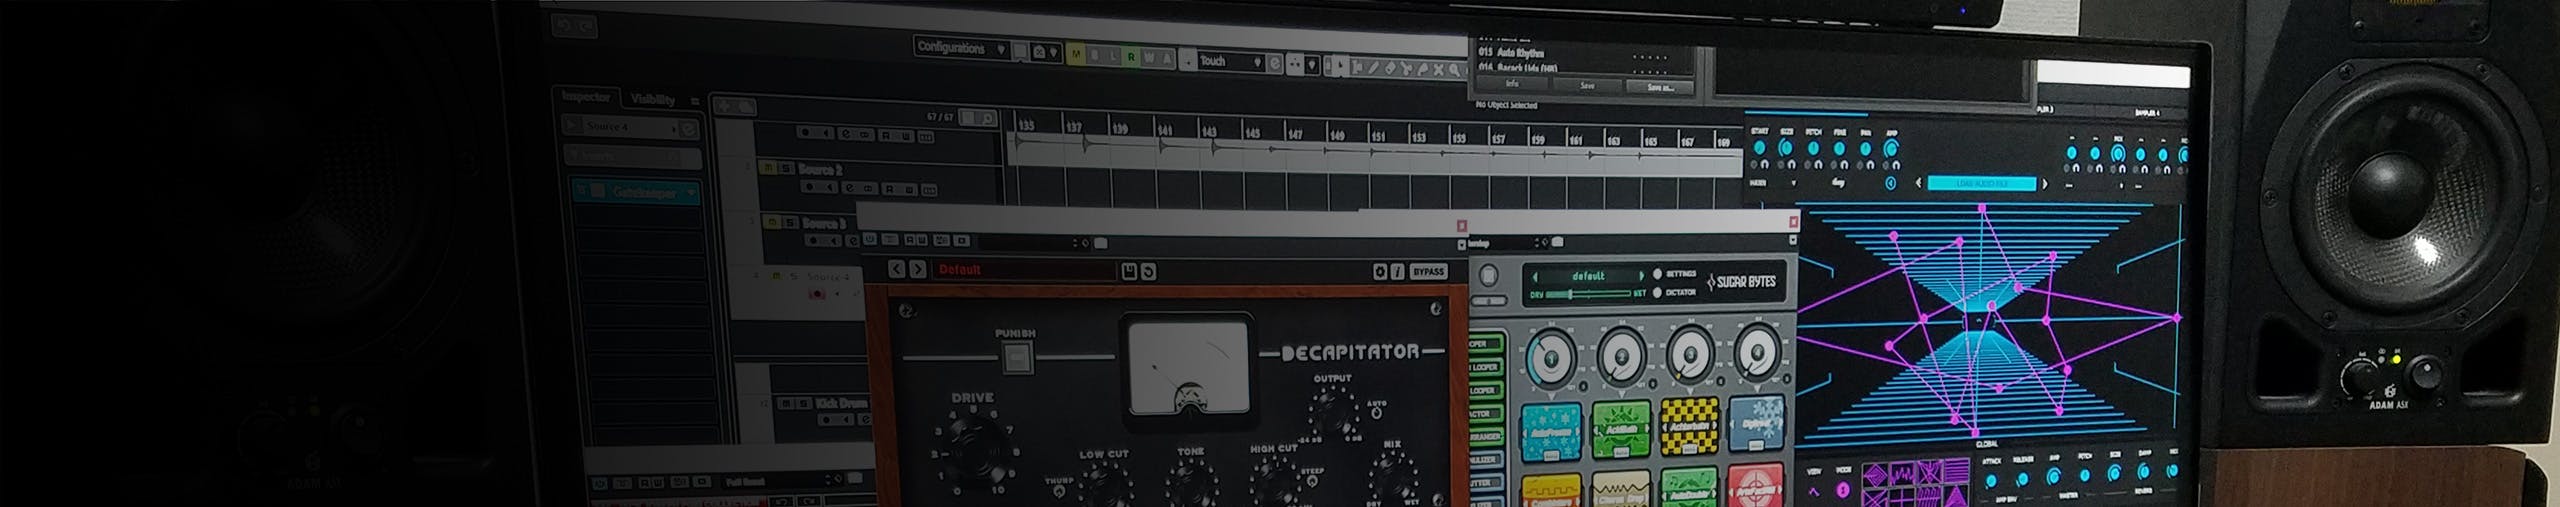Toggle the Punish switch on Decapitator
The image size is (2560, 507).
[x=1016, y=356]
